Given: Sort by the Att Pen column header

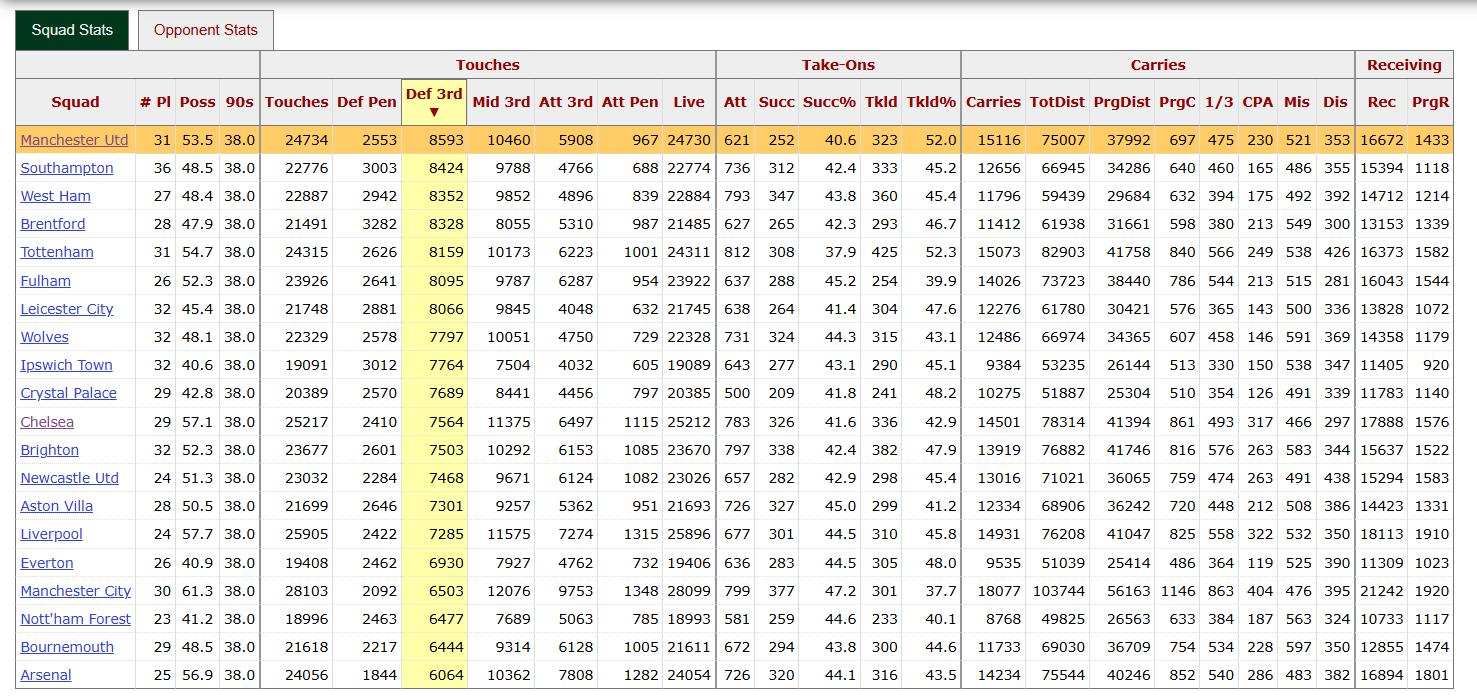Looking at the screenshot, I should click(x=630, y=102).
